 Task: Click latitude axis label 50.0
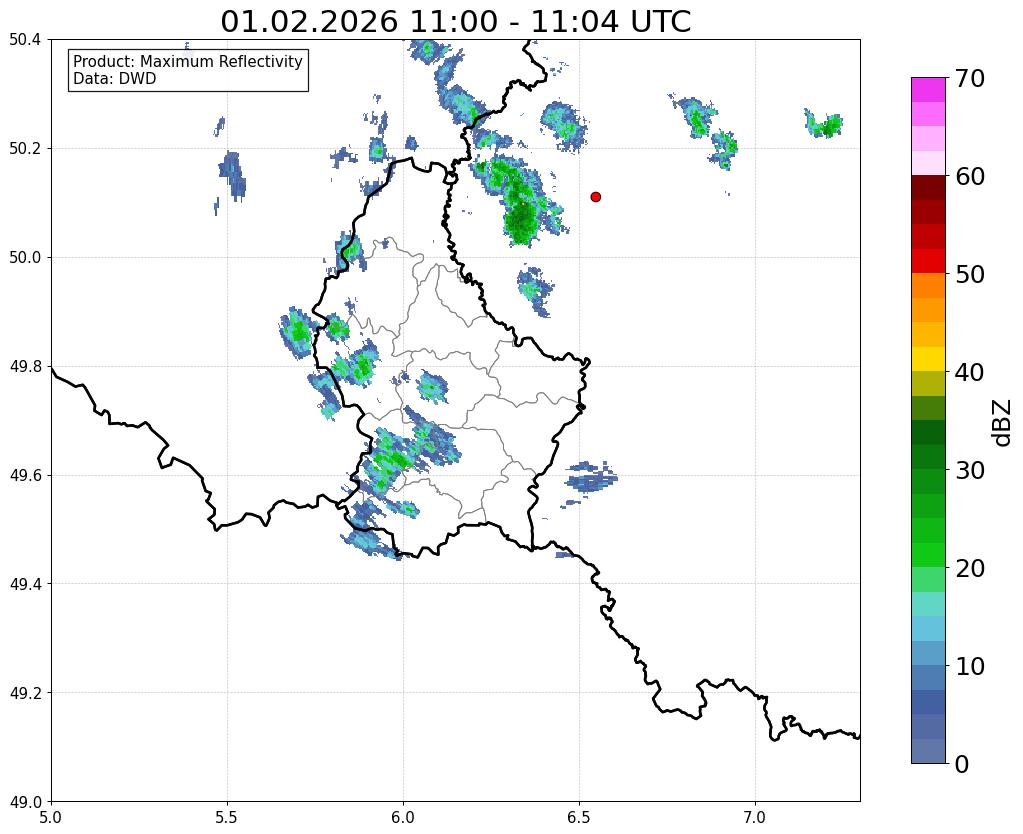point(25,258)
